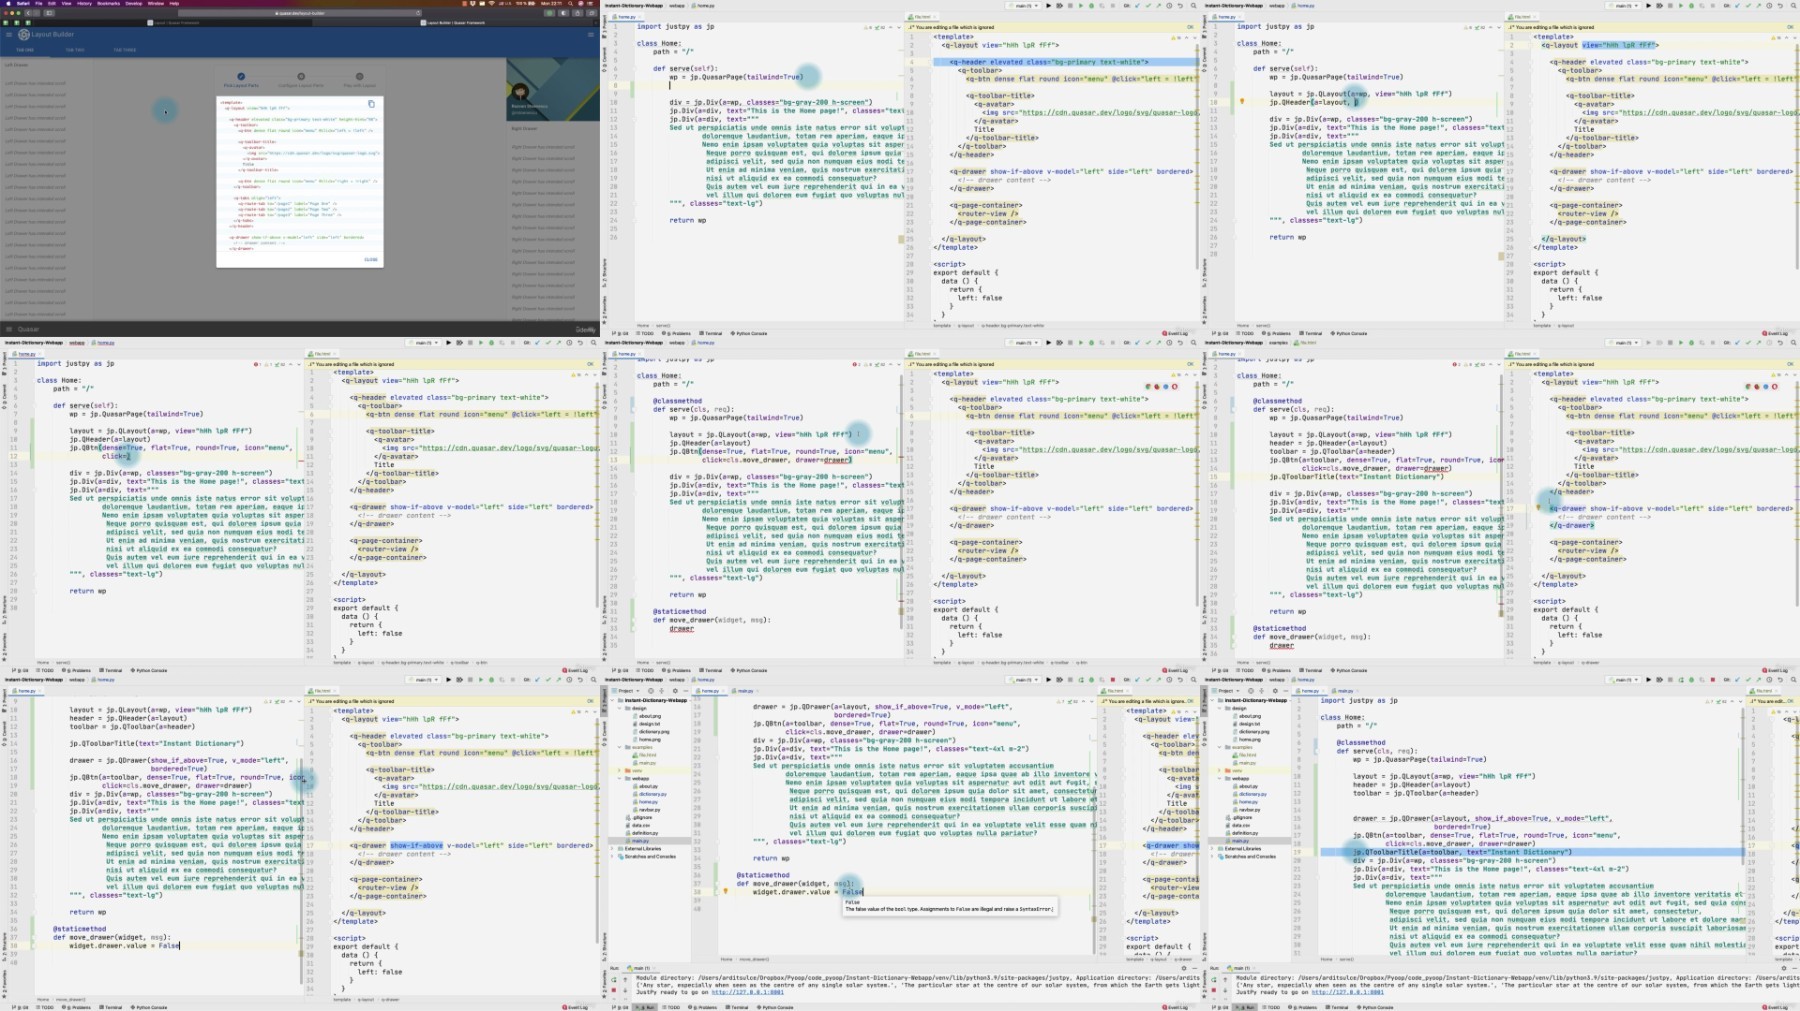Select the Play with Layout step

coord(360,80)
